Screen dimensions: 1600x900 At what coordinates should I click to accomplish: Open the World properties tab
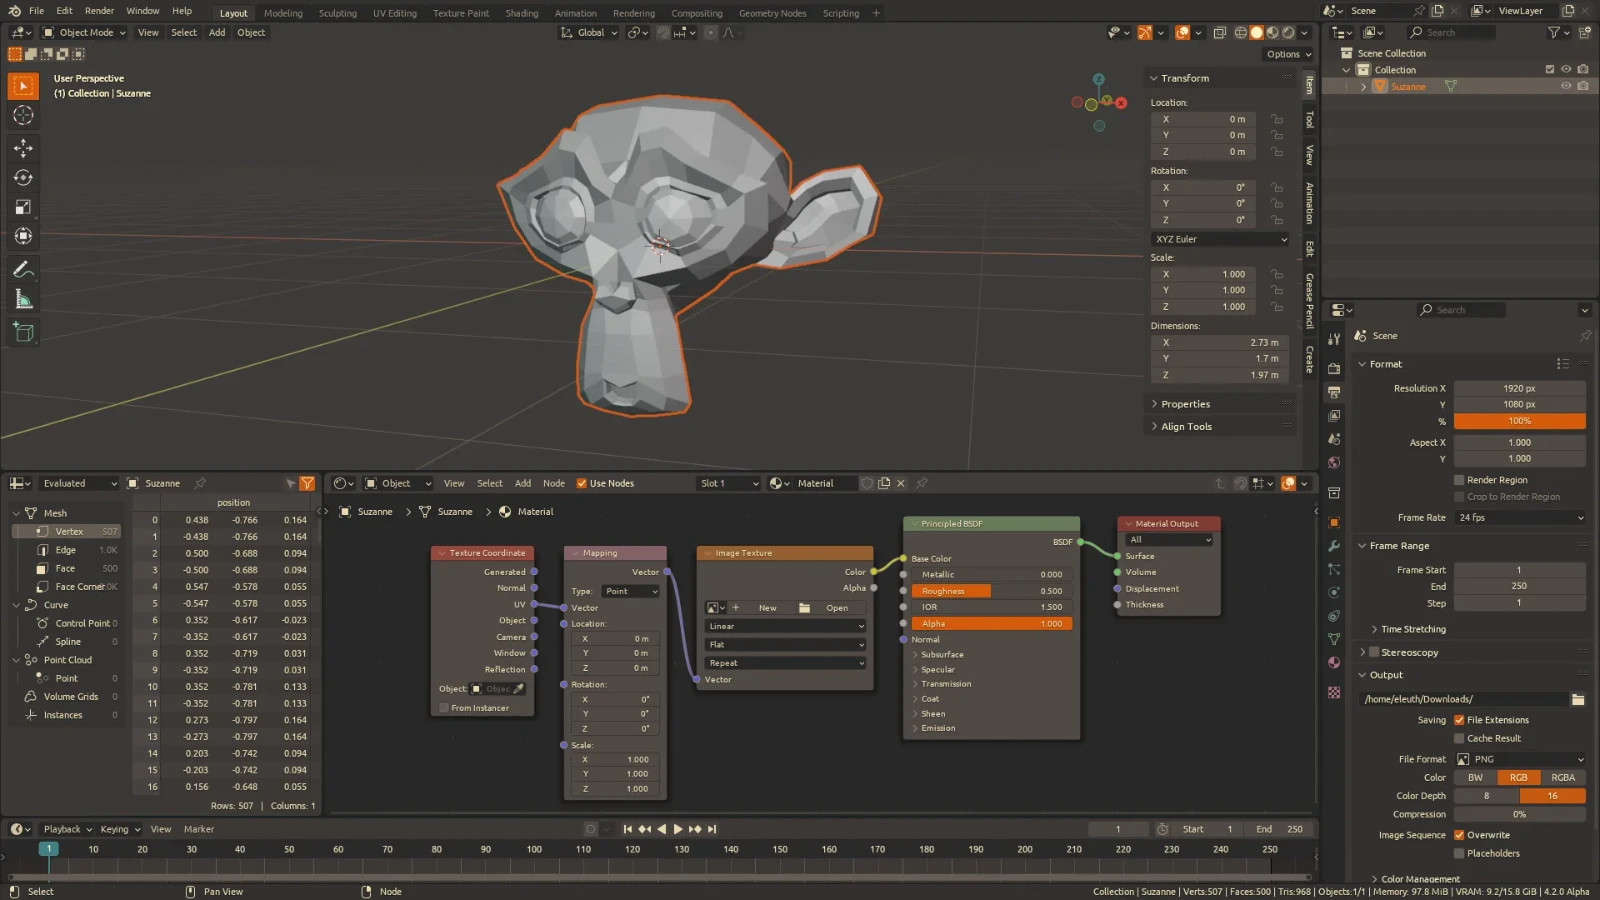click(1334, 462)
